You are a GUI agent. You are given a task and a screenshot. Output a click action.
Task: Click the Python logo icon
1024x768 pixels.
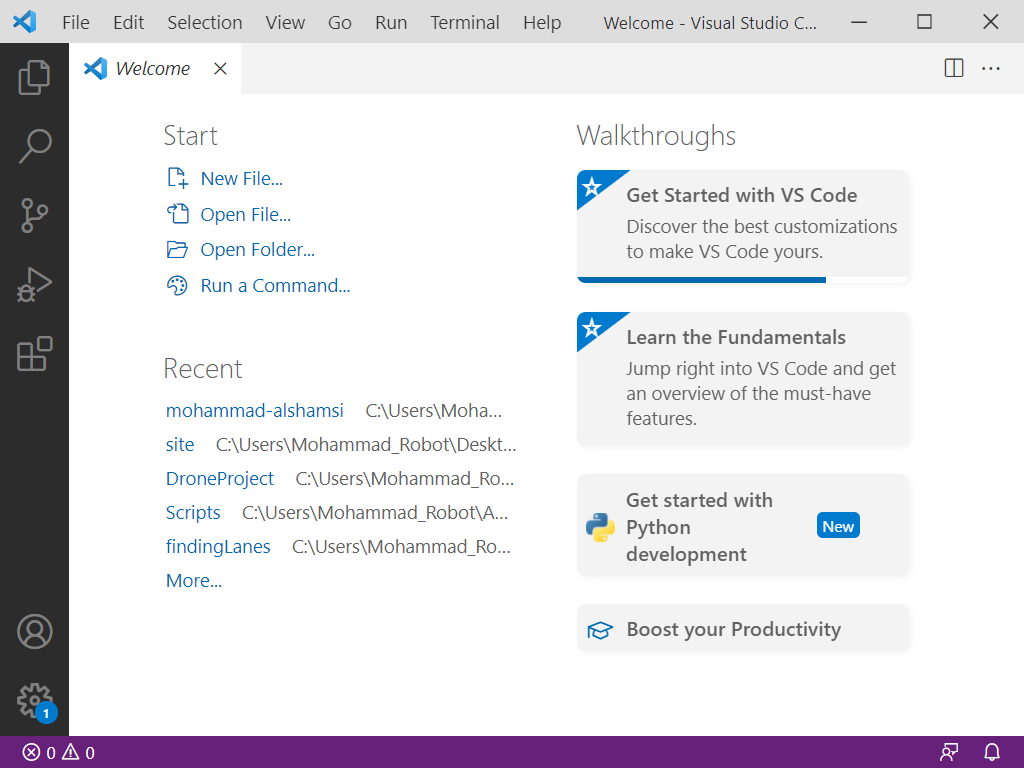[600, 527]
